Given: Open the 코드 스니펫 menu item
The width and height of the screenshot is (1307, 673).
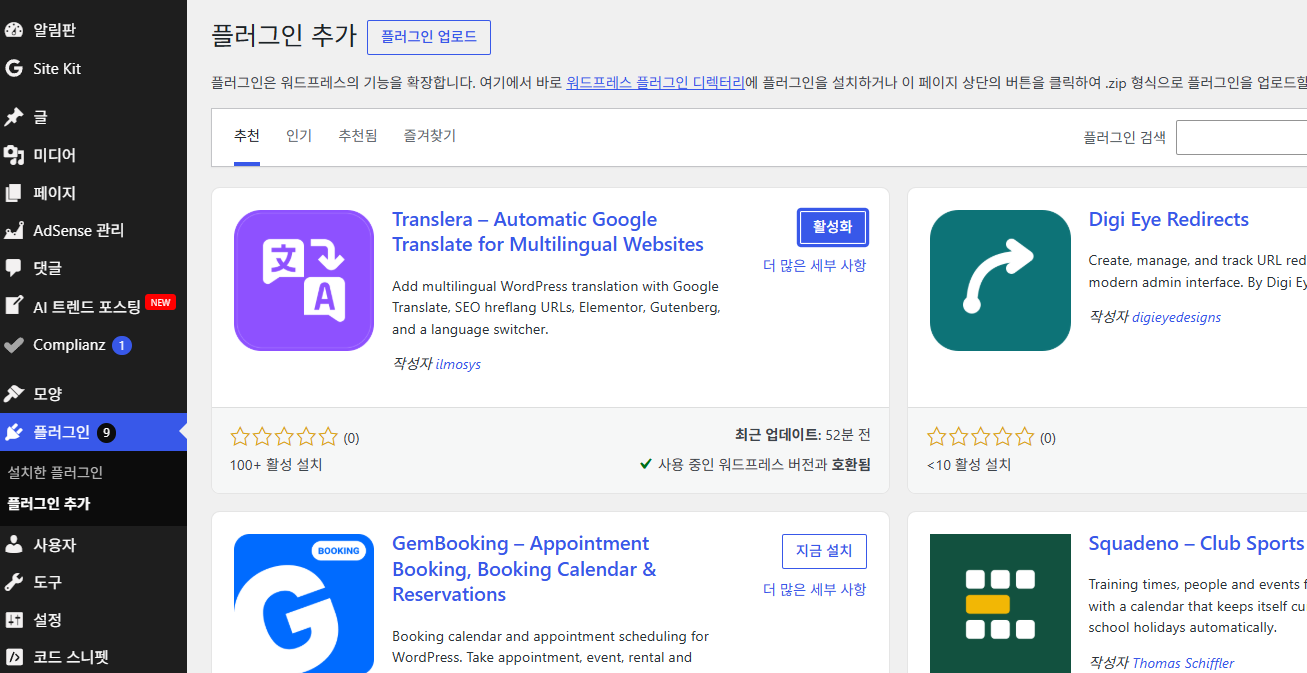Looking at the screenshot, I should tap(93, 657).
